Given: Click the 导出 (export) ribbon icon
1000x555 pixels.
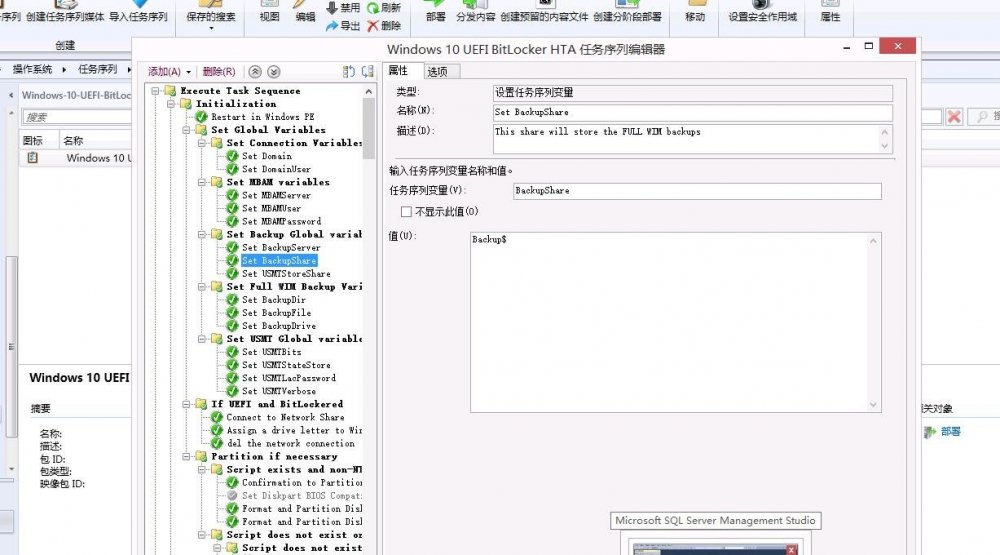Looking at the screenshot, I should [x=332, y=26].
